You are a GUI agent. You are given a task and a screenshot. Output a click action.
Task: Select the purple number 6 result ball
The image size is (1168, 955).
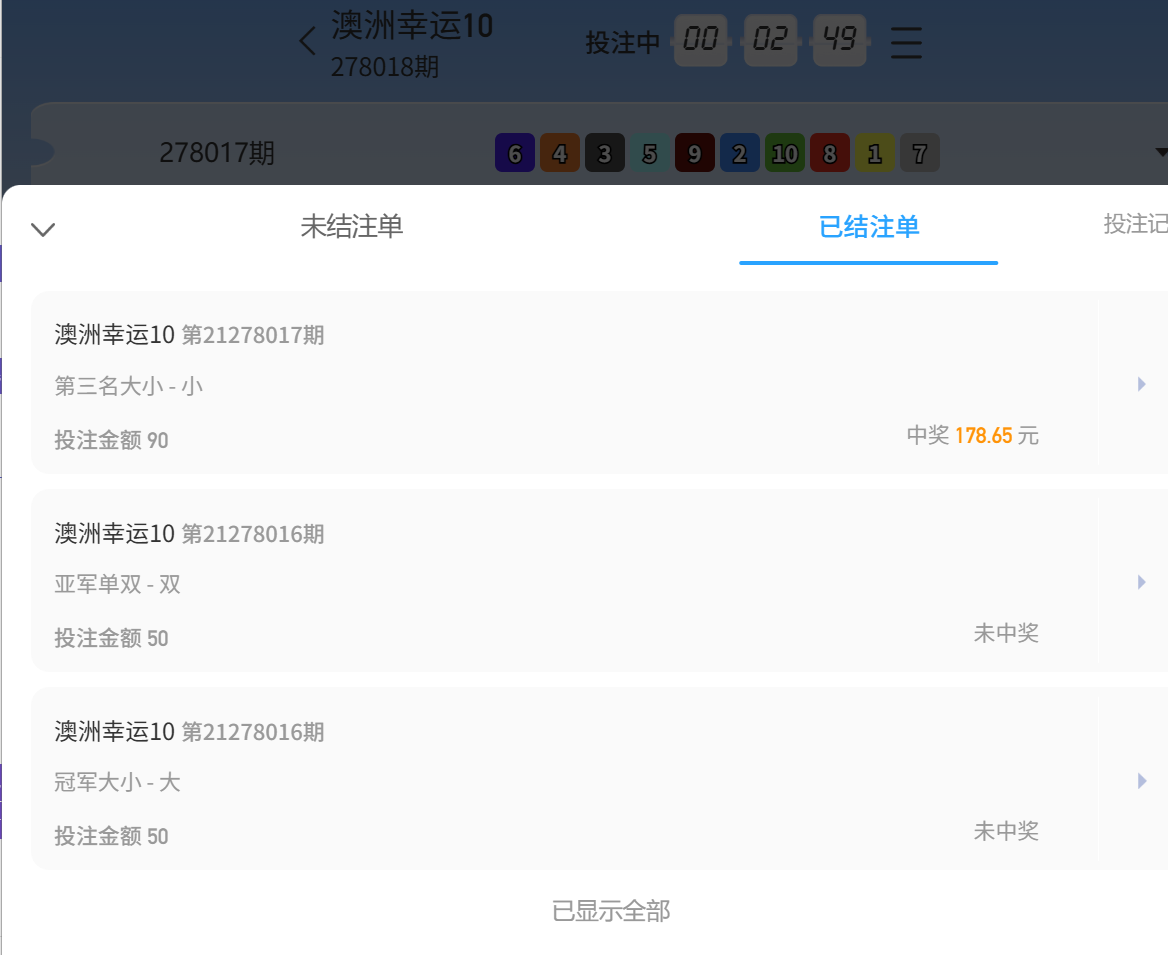514,152
